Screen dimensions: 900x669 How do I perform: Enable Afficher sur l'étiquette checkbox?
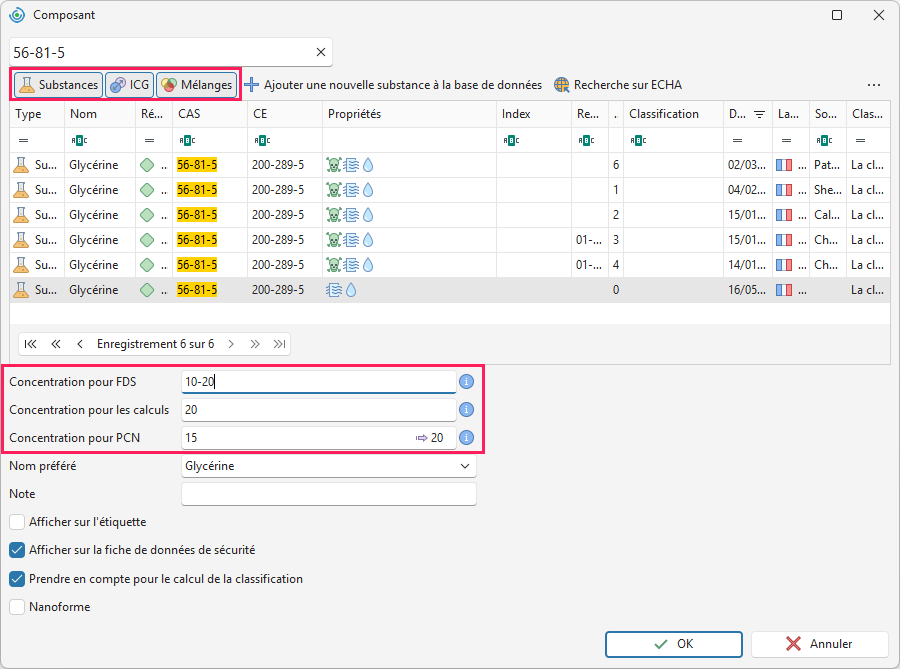pyautogui.click(x=17, y=522)
